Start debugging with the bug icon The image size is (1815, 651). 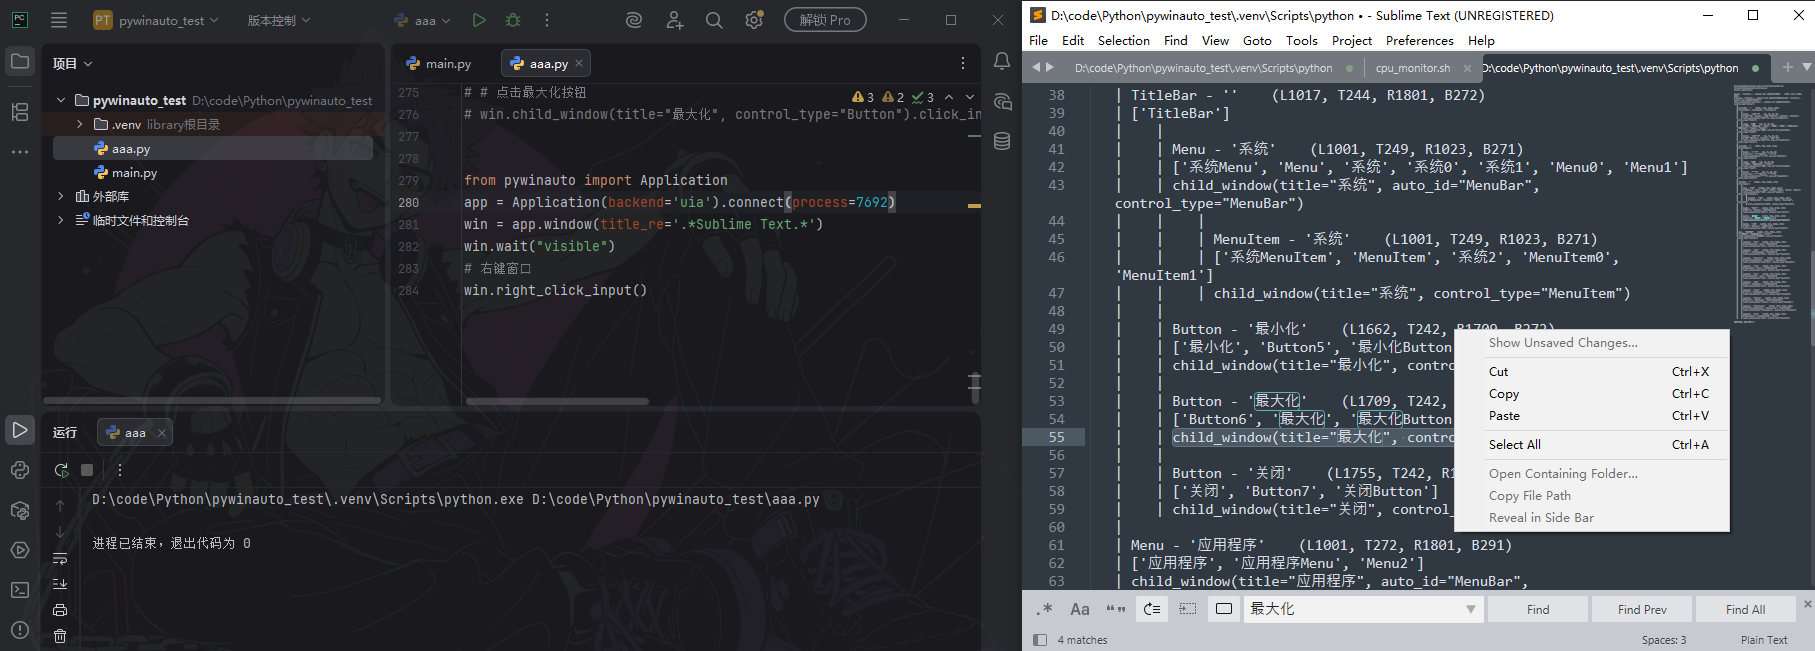513,20
